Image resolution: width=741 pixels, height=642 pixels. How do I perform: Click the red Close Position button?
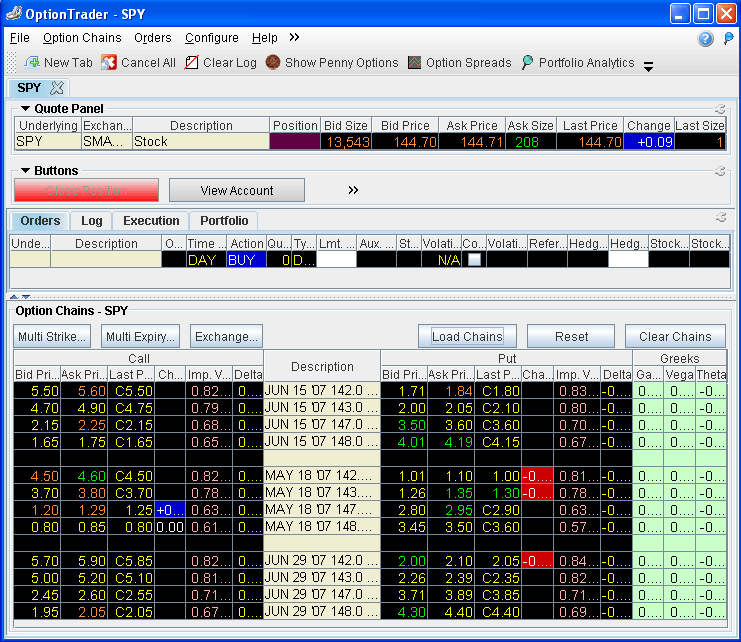point(86,190)
